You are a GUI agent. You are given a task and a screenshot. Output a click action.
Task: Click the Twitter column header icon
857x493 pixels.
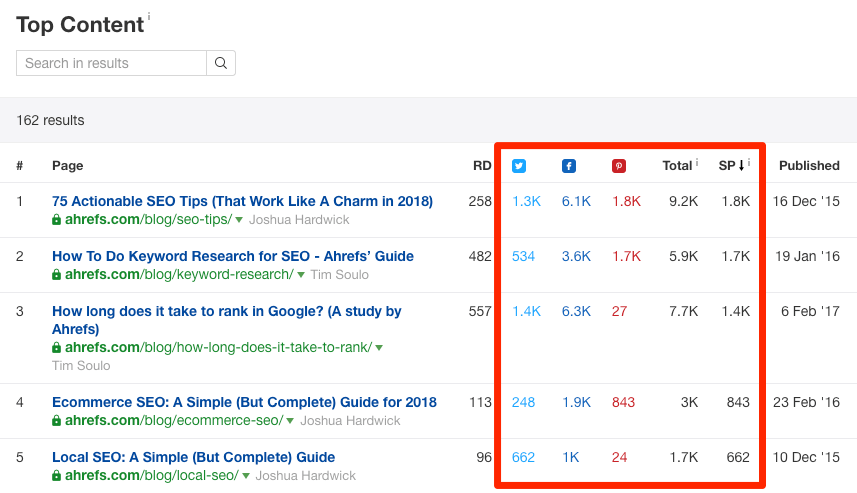(x=519, y=166)
